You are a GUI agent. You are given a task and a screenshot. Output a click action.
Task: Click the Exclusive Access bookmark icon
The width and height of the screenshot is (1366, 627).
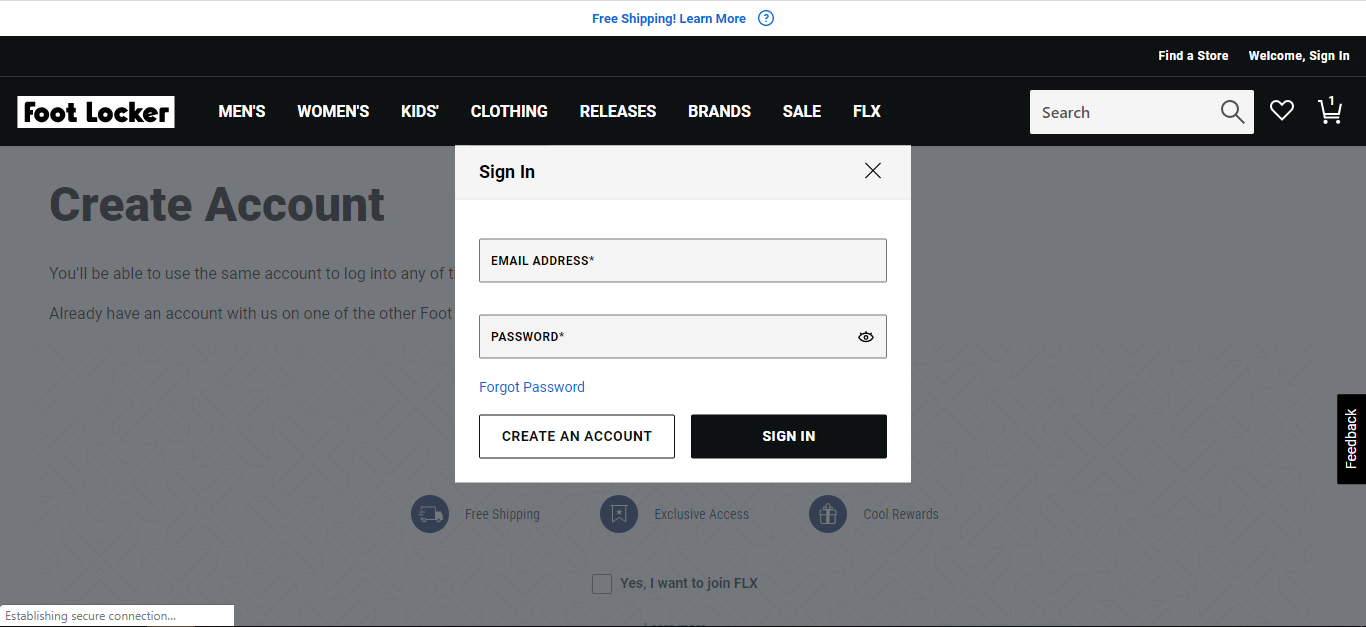click(619, 514)
